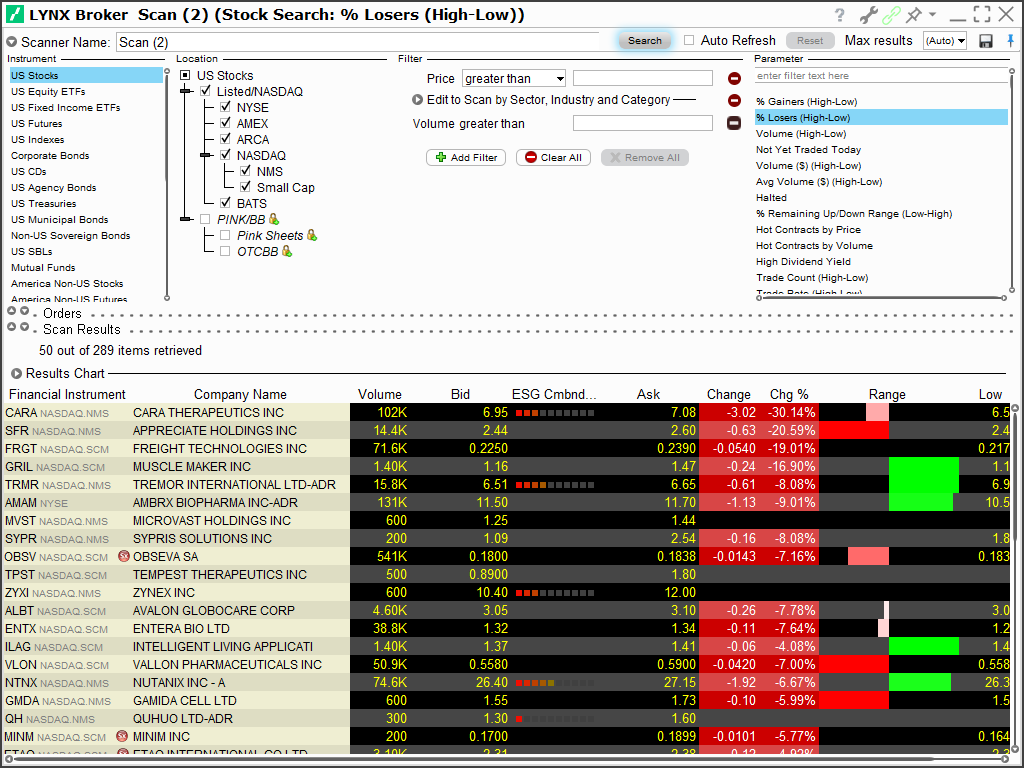Click the pin window icon in title bar
The height and width of the screenshot is (768, 1024).
pyautogui.click(x=914, y=15)
